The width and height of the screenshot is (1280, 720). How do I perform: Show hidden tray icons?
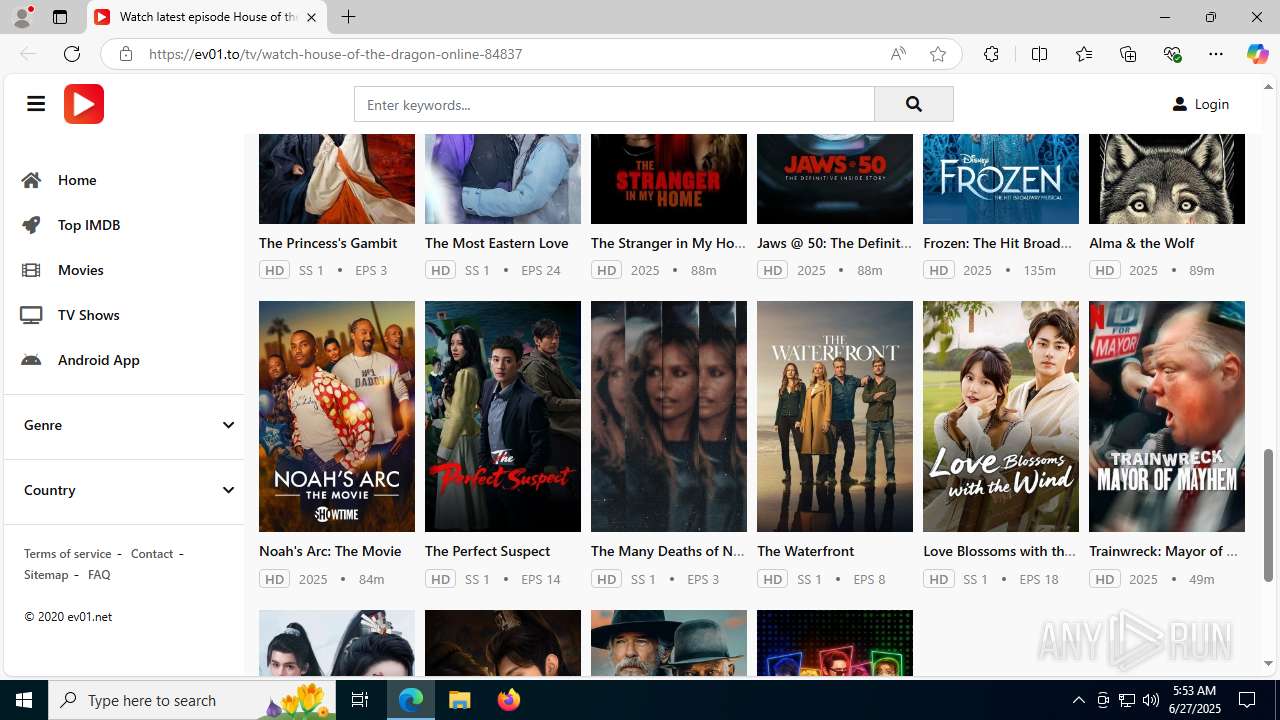click(x=1078, y=700)
